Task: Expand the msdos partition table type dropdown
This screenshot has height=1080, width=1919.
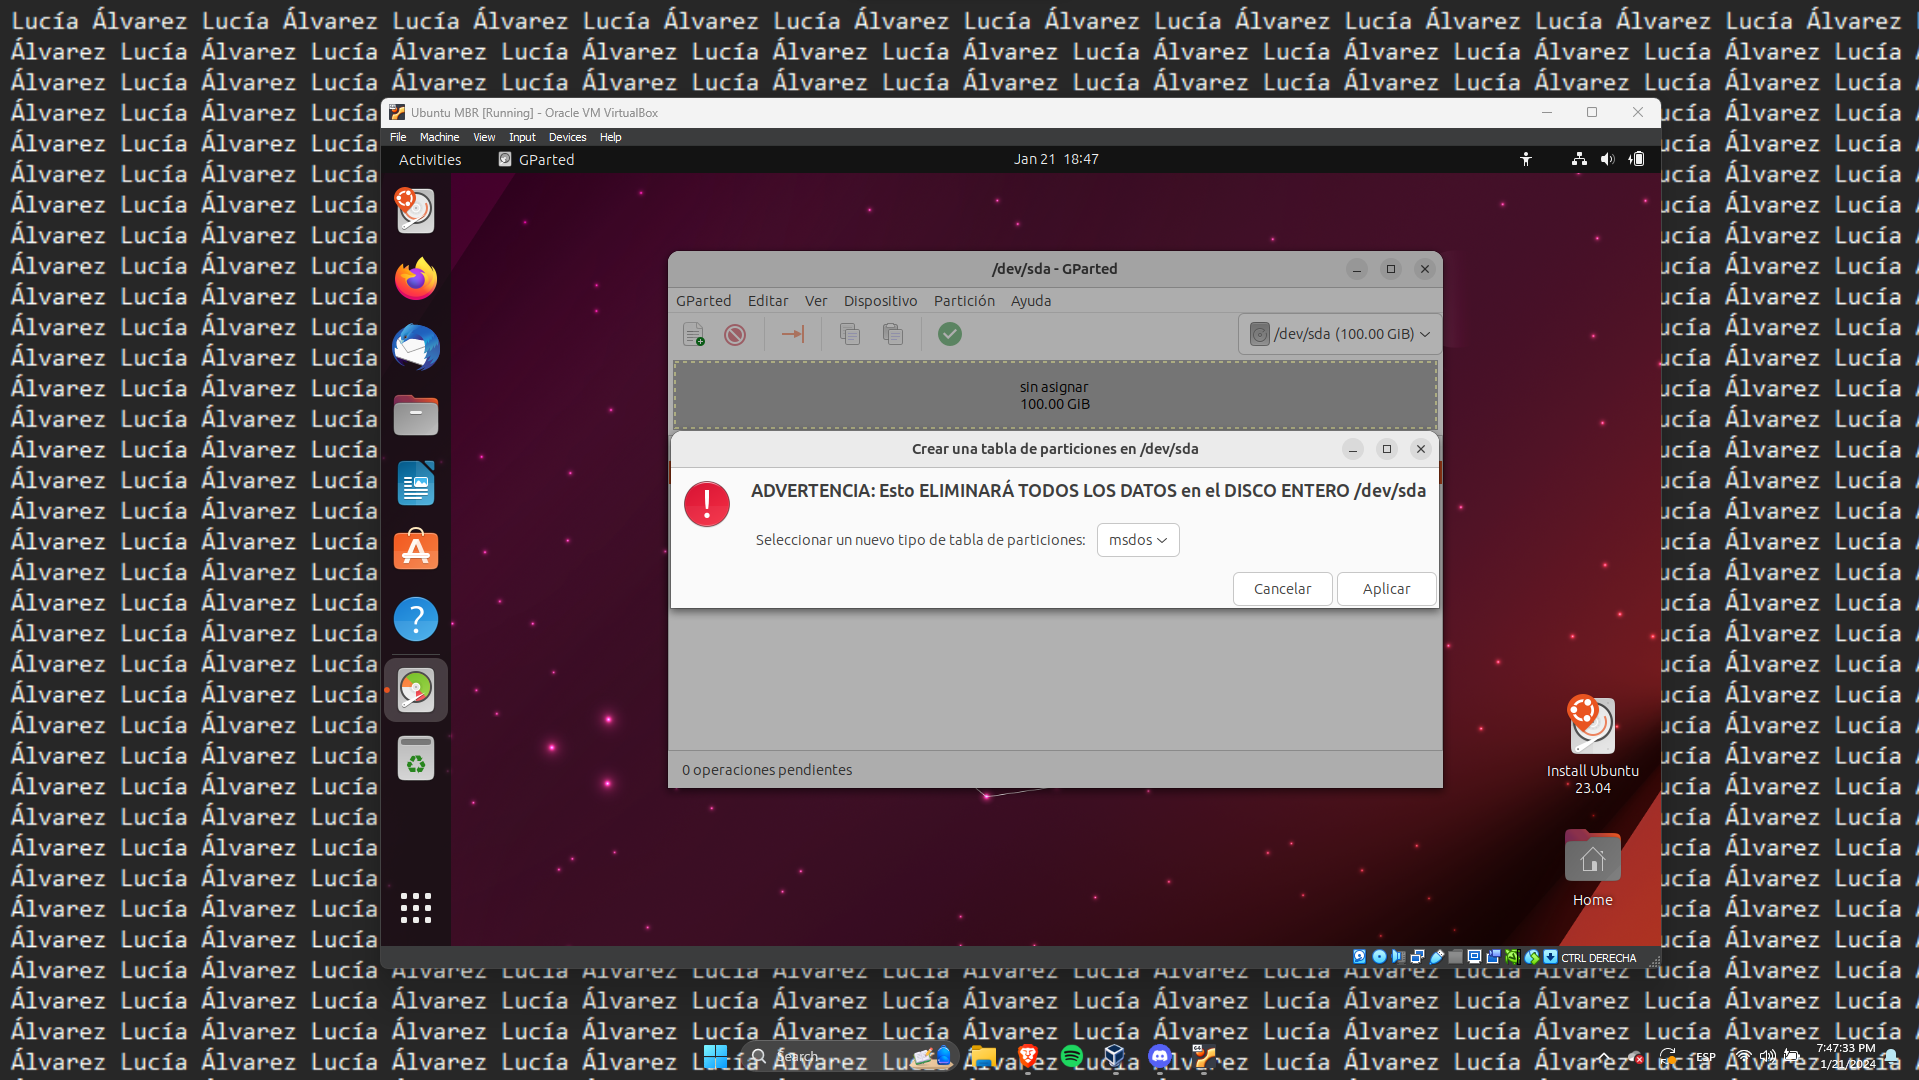Action: [x=1138, y=540]
